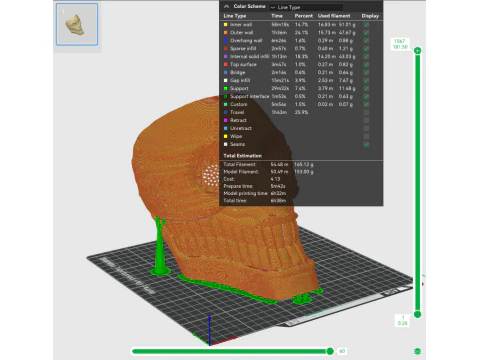Toggle the Seams display checkbox
The width and height of the screenshot is (480, 360).
(x=366, y=144)
